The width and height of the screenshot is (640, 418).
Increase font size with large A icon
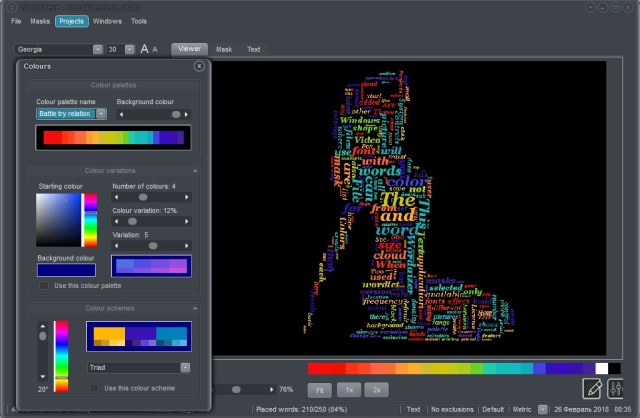(x=144, y=49)
